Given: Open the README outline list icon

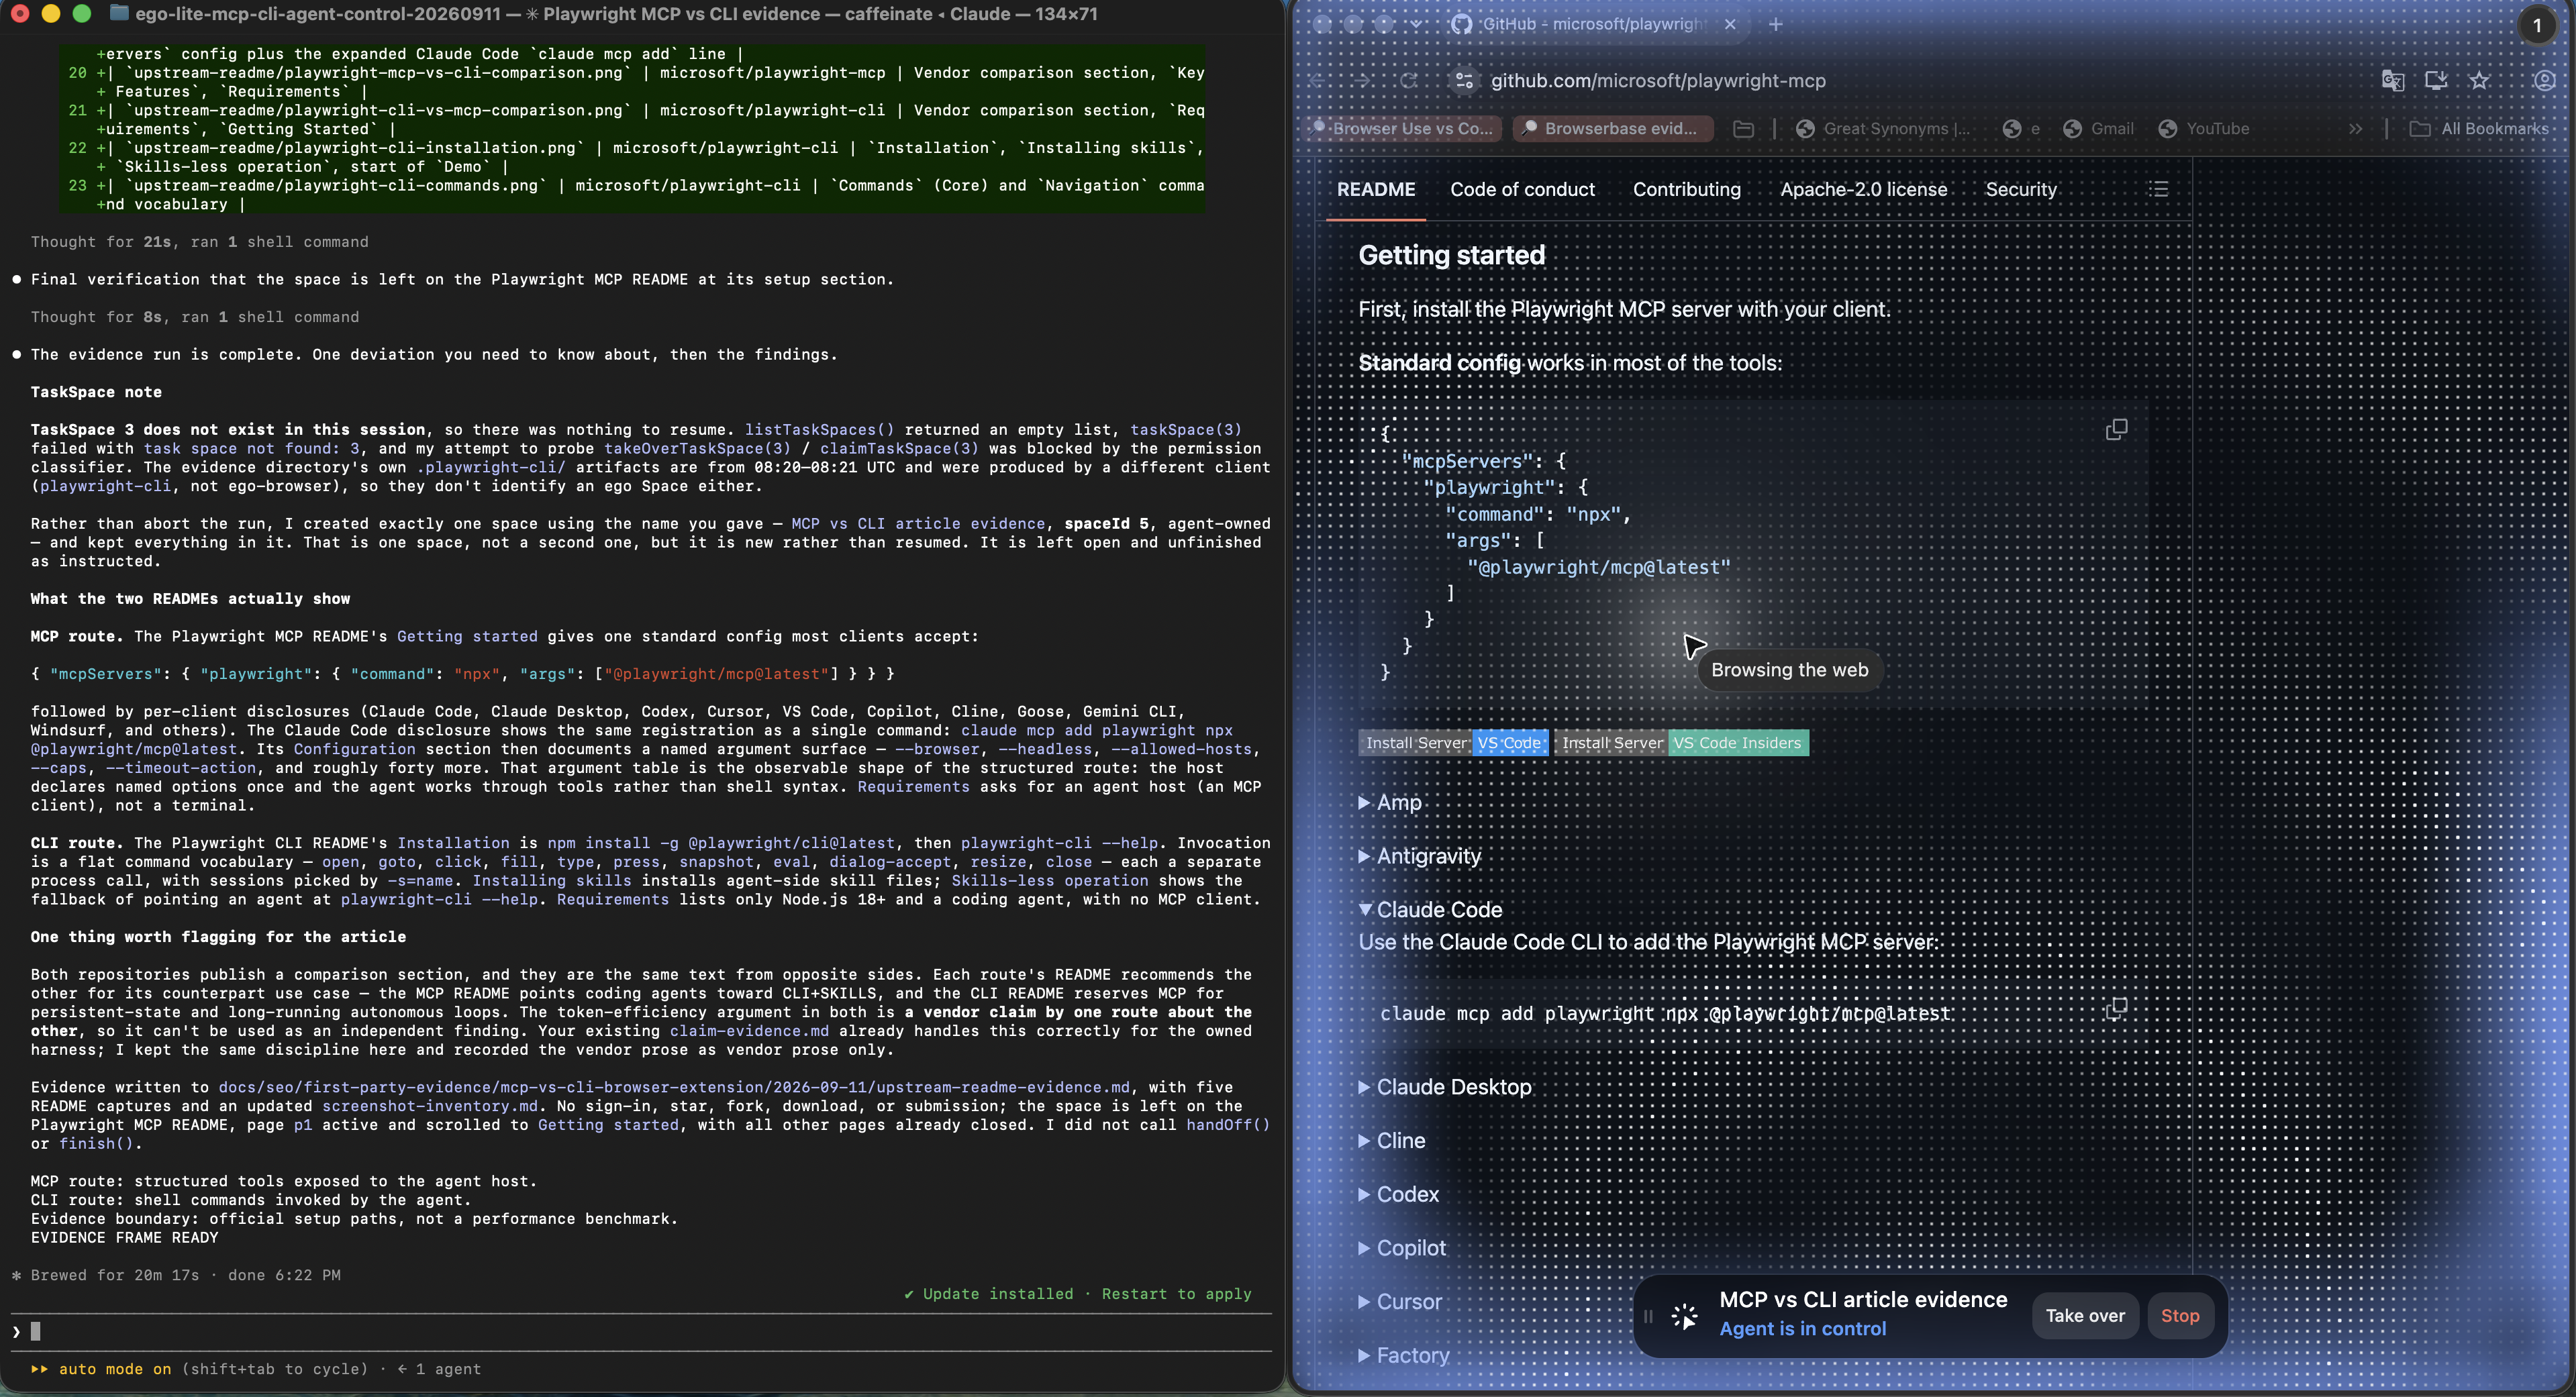Looking at the screenshot, I should (2159, 190).
